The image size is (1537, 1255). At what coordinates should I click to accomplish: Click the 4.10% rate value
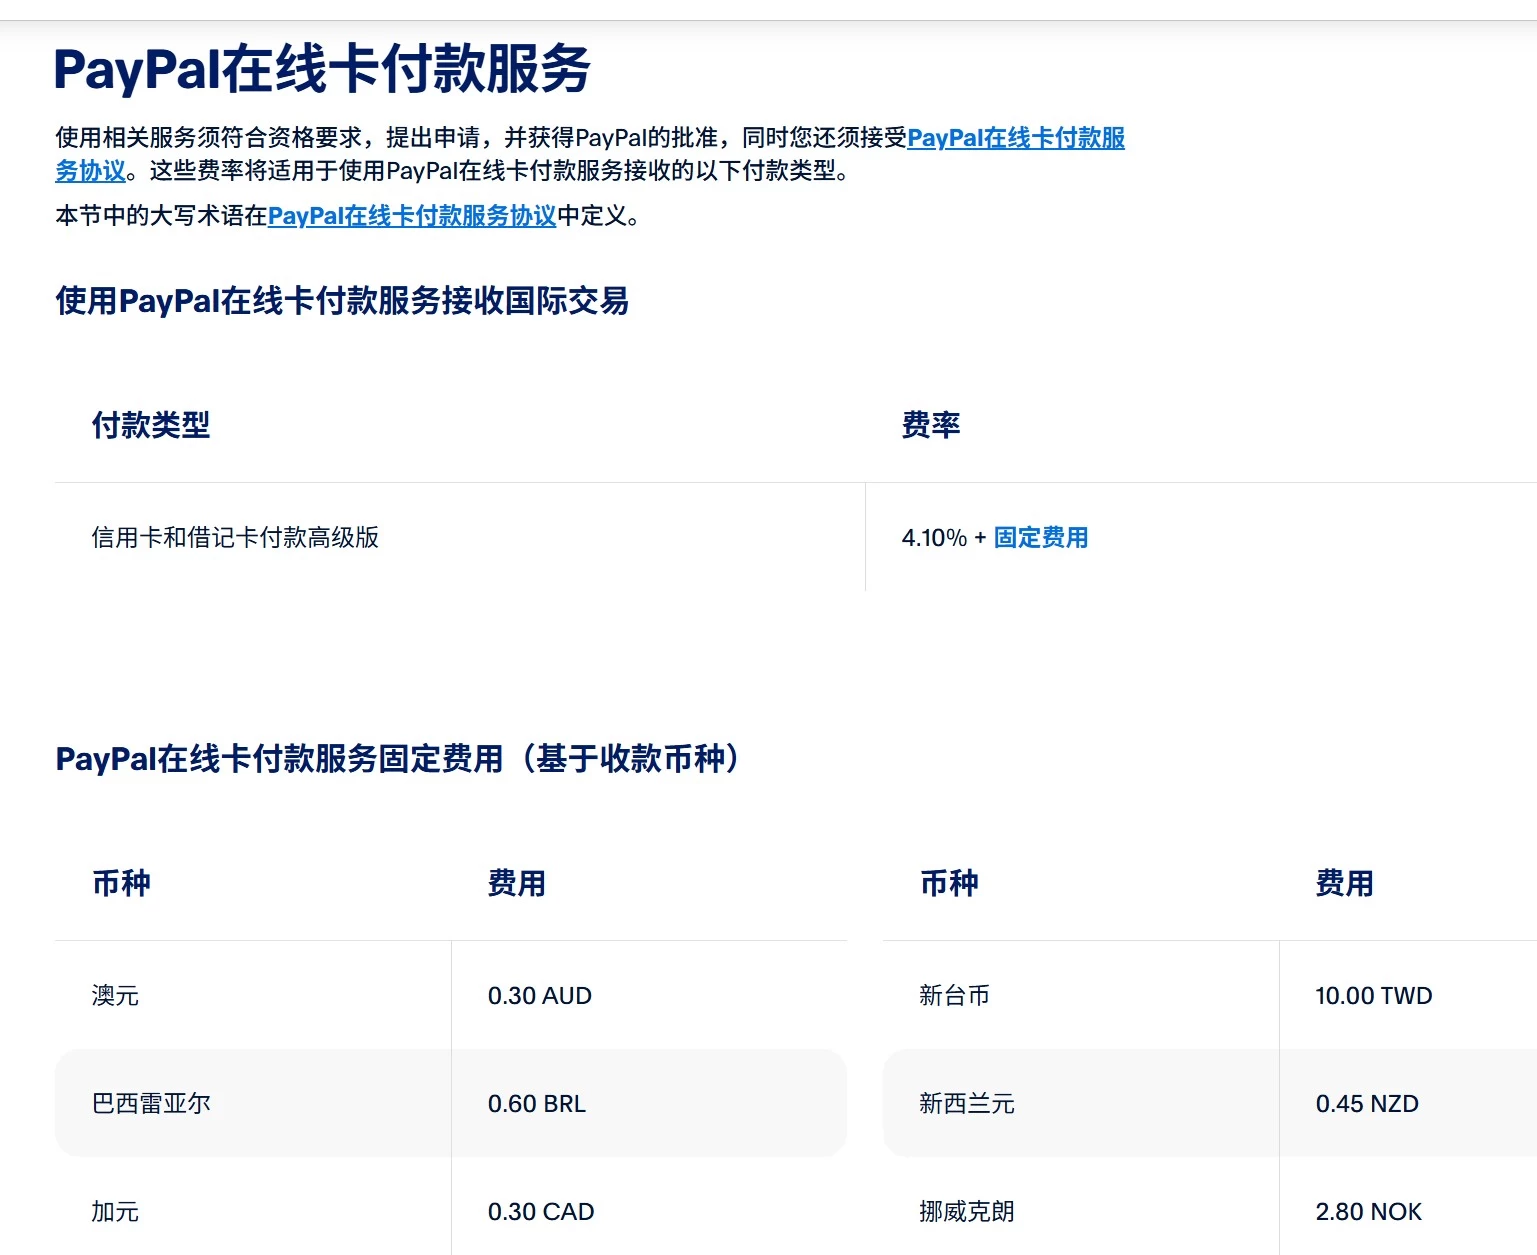click(x=934, y=538)
